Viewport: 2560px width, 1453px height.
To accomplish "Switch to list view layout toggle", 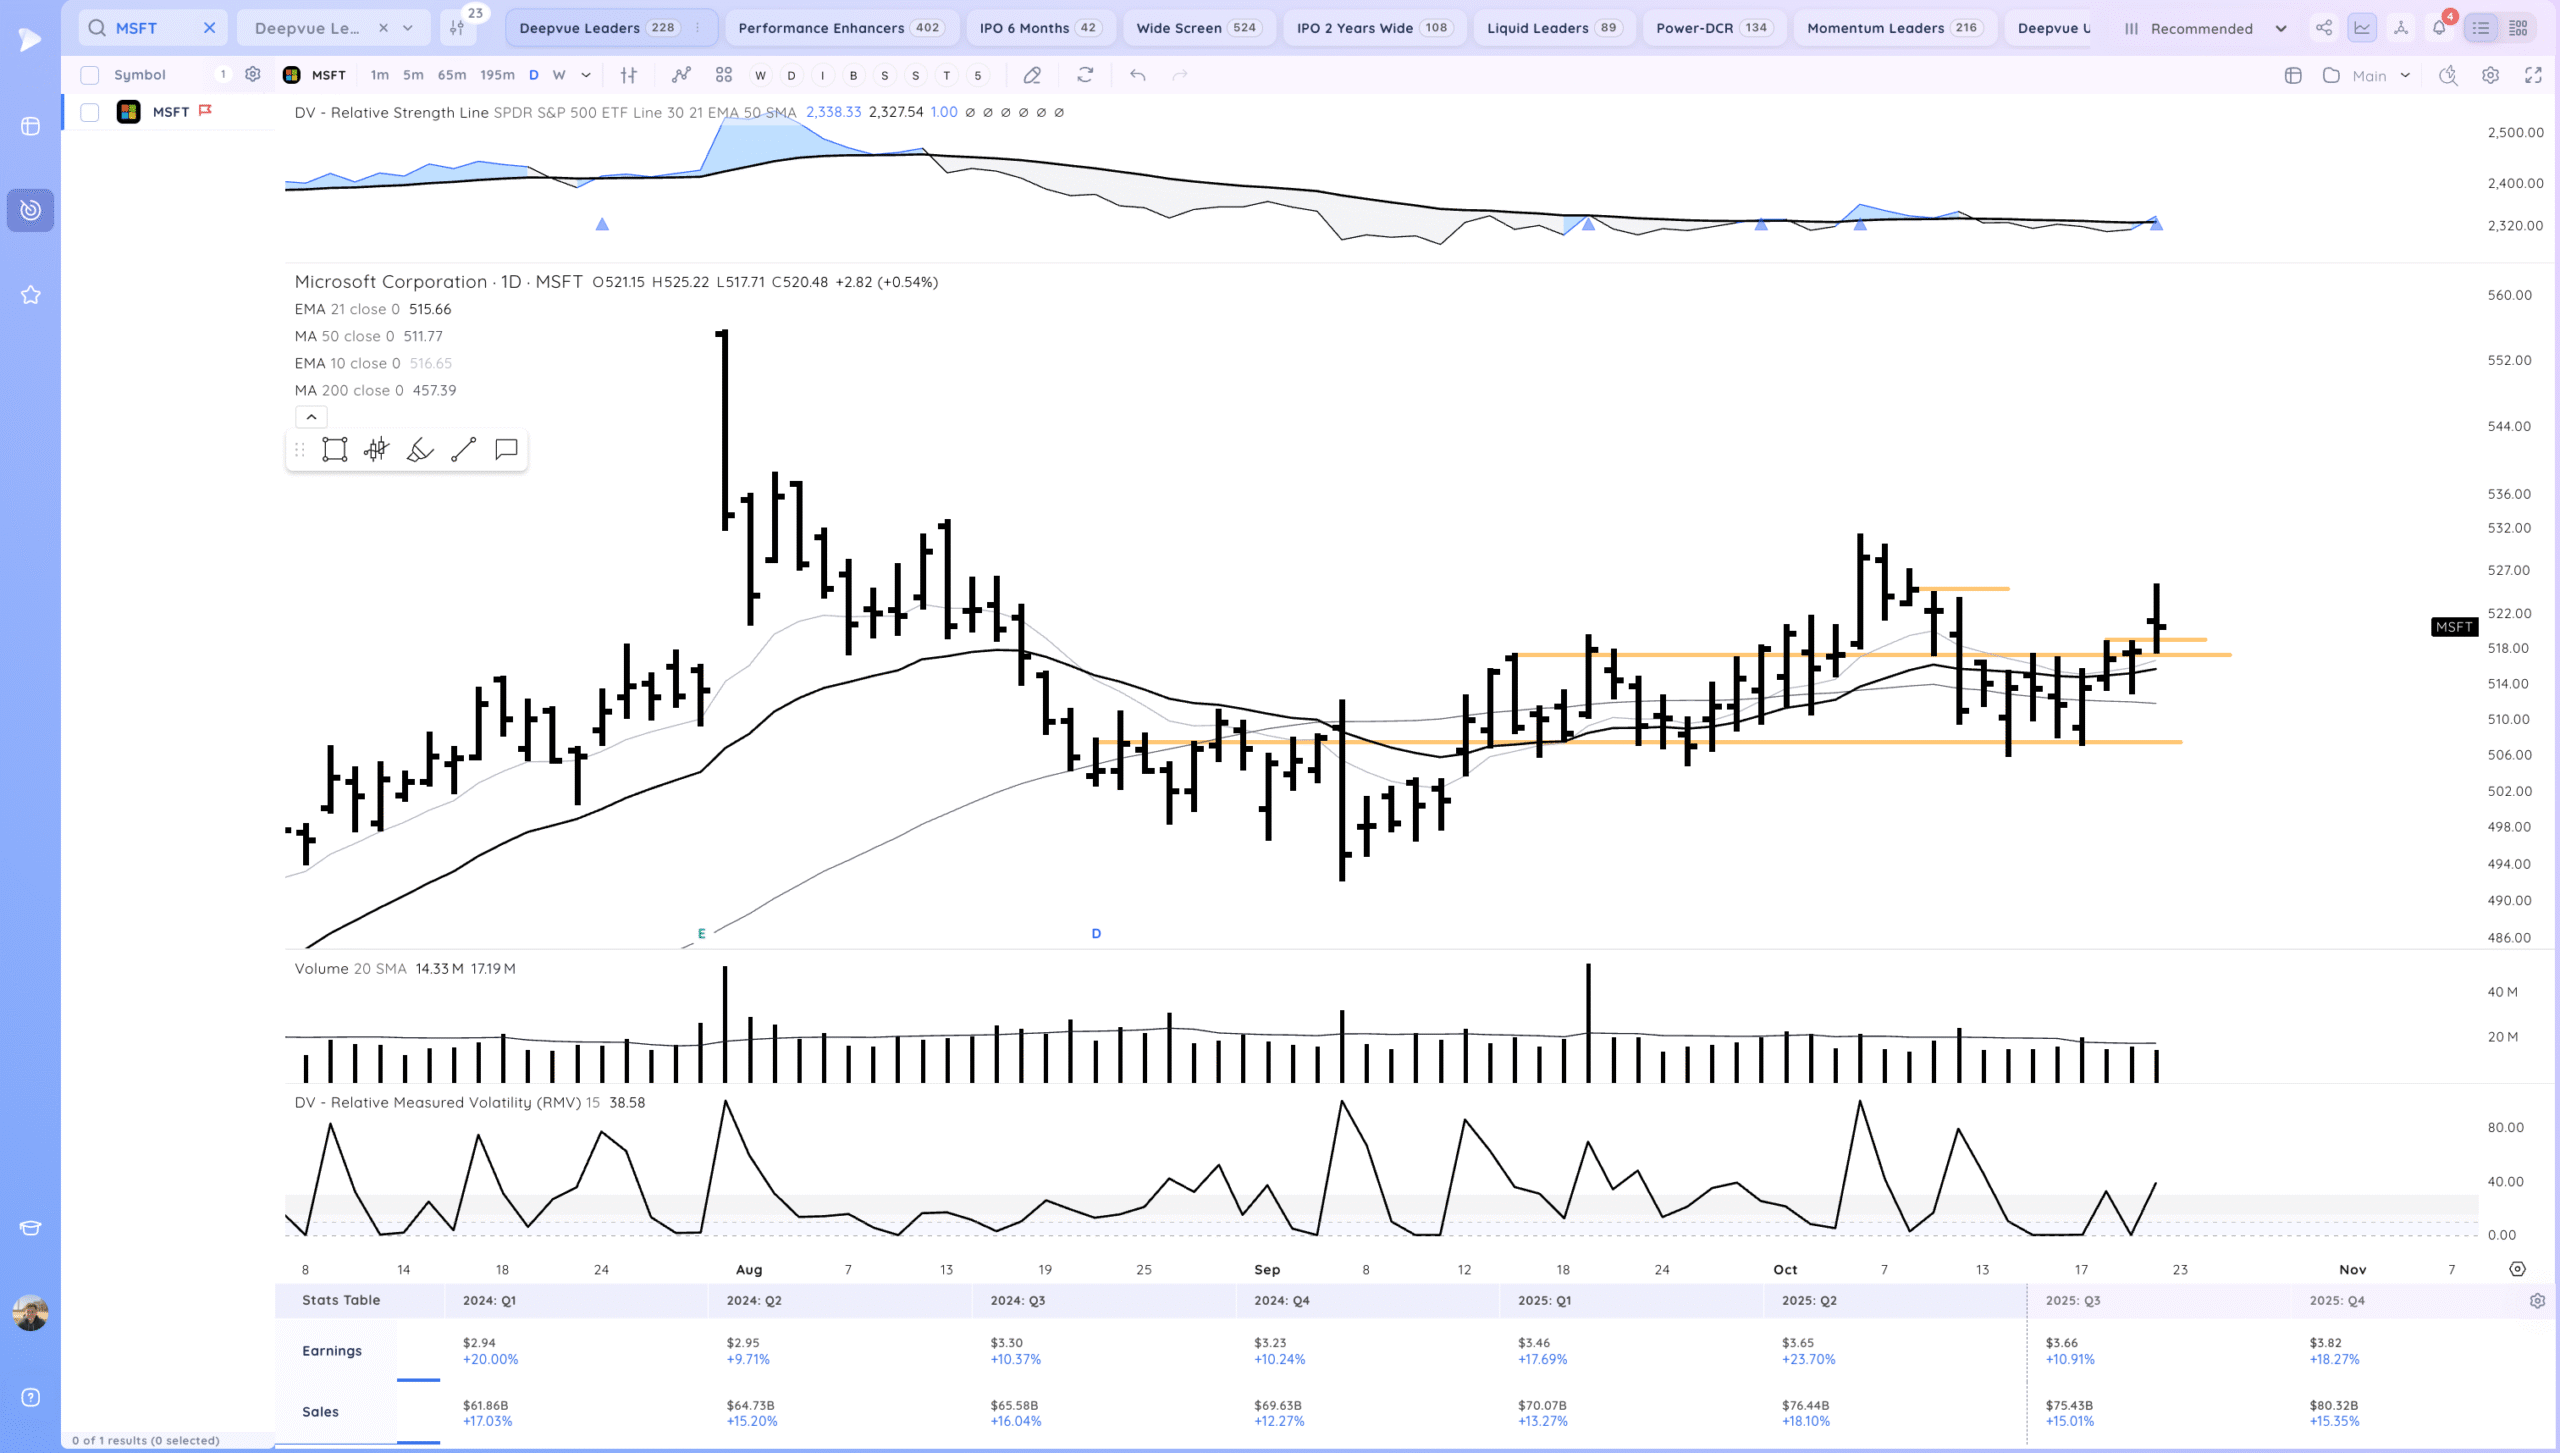I will click(2481, 28).
